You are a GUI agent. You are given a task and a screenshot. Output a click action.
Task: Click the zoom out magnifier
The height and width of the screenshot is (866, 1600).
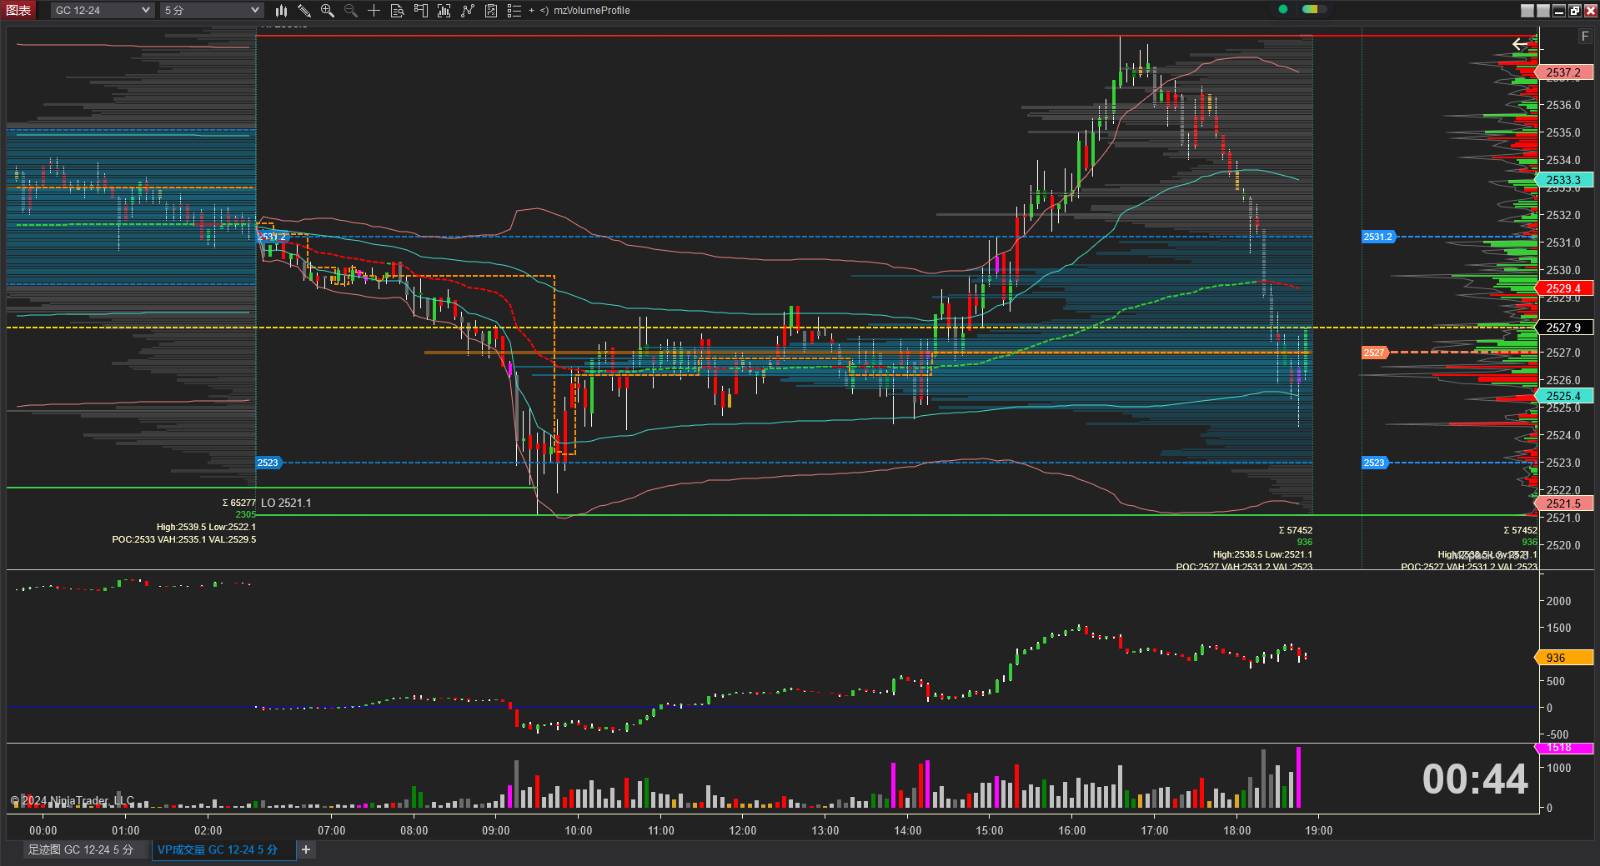(351, 11)
